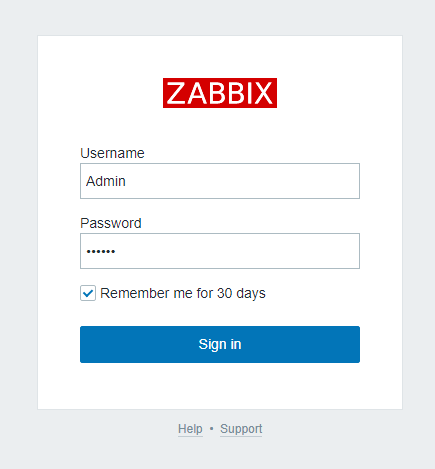Click the Password label text

111,223
